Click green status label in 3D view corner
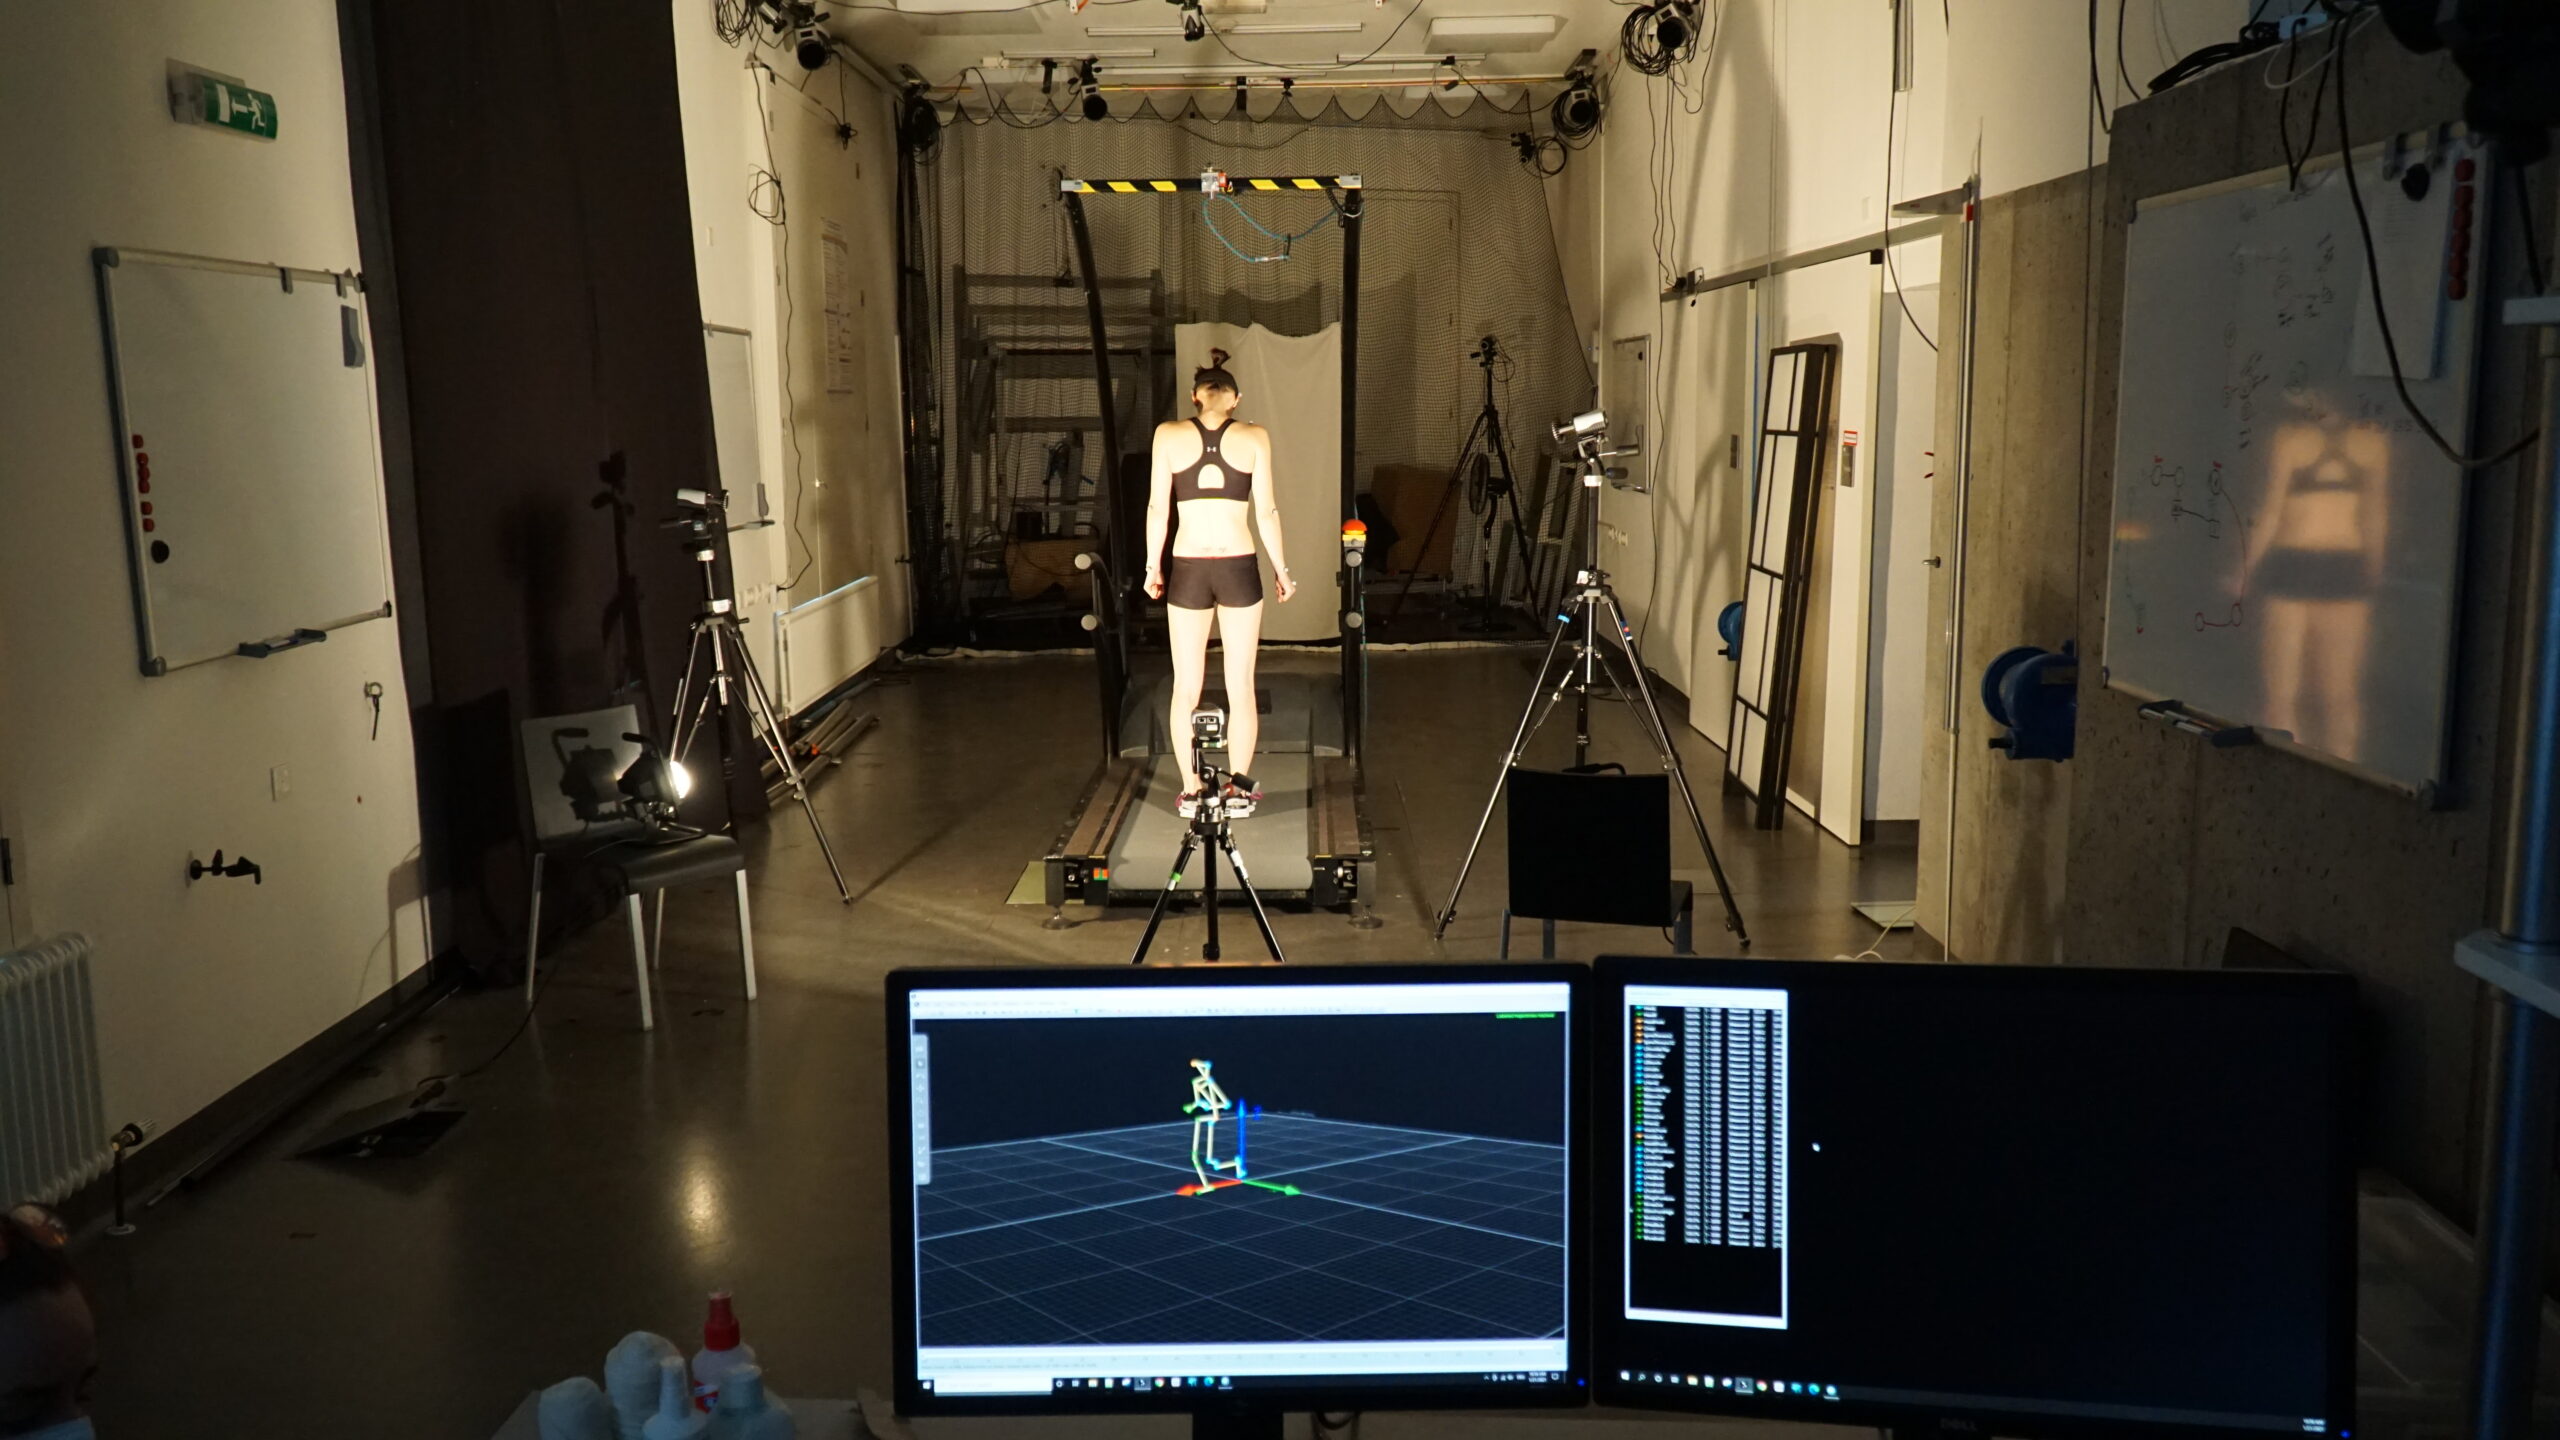 (x=1525, y=1016)
